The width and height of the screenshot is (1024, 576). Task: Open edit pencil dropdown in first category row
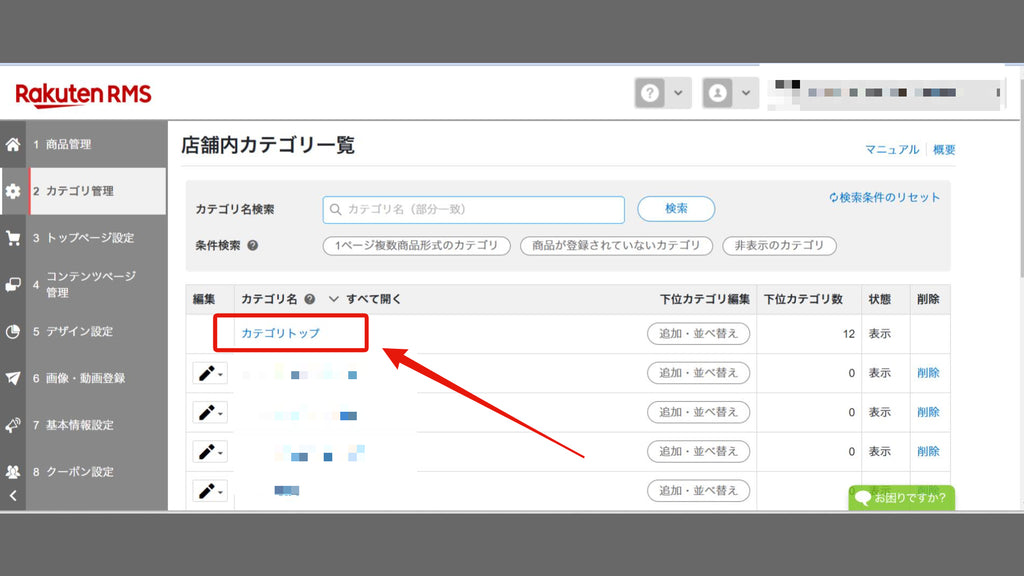point(210,374)
